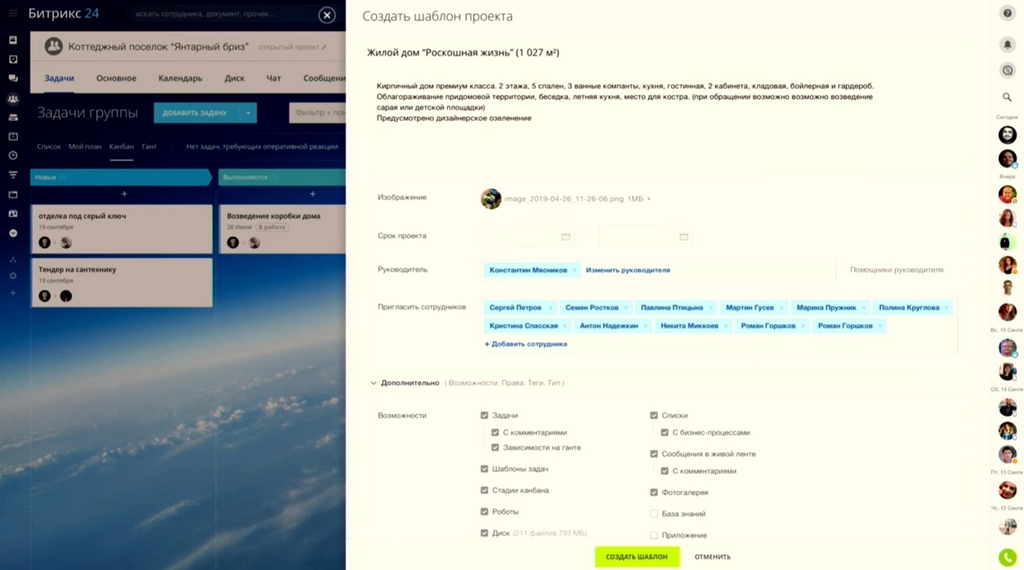Click the Изменить руководителя link
Viewport: 1024px width, 570px height.
[628, 270]
